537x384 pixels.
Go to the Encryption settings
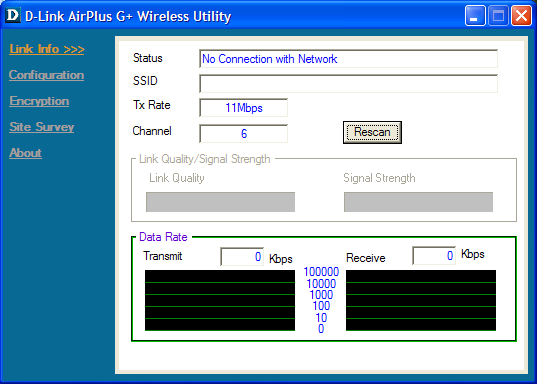[x=39, y=101]
